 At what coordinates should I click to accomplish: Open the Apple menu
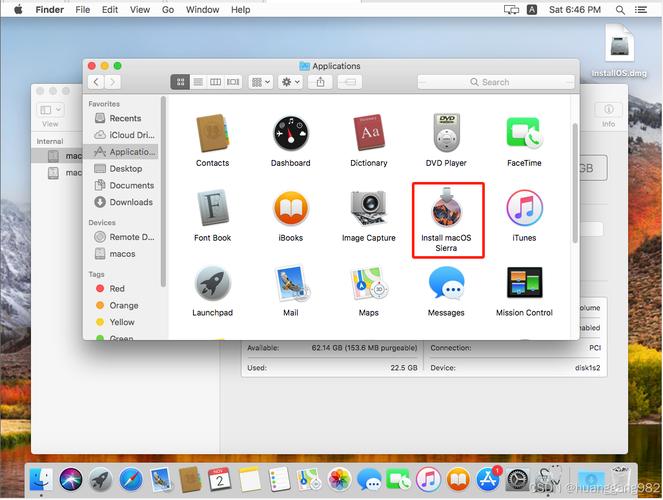point(18,9)
